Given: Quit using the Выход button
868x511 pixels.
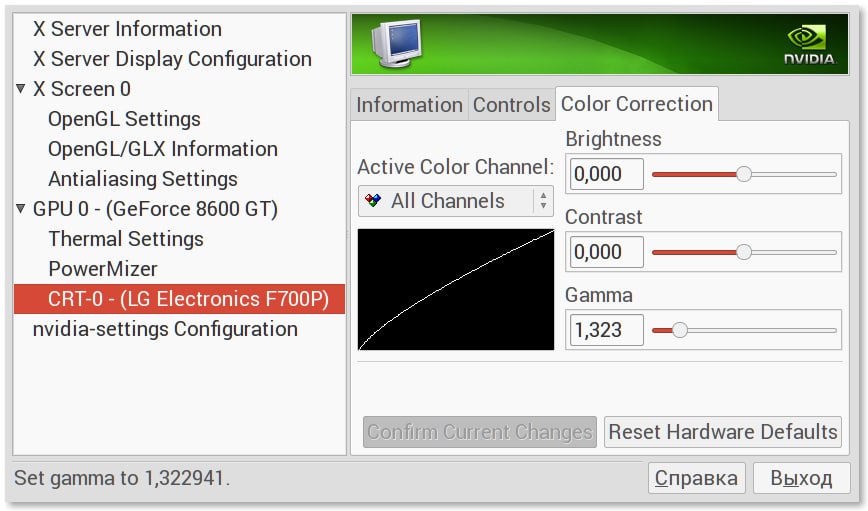Looking at the screenshot, I should [802, 478].
